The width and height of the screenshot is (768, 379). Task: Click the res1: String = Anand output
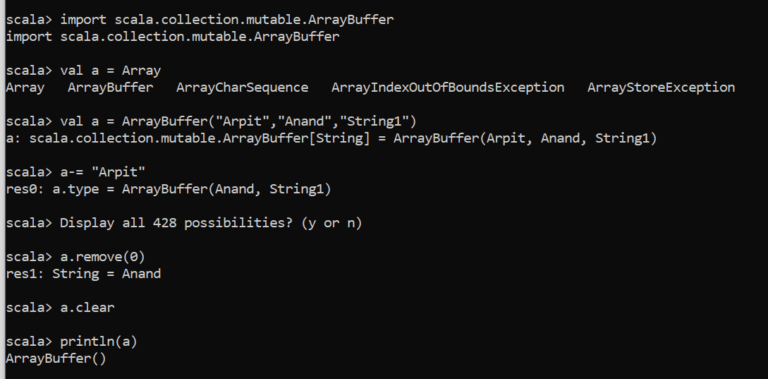[83, 274]
